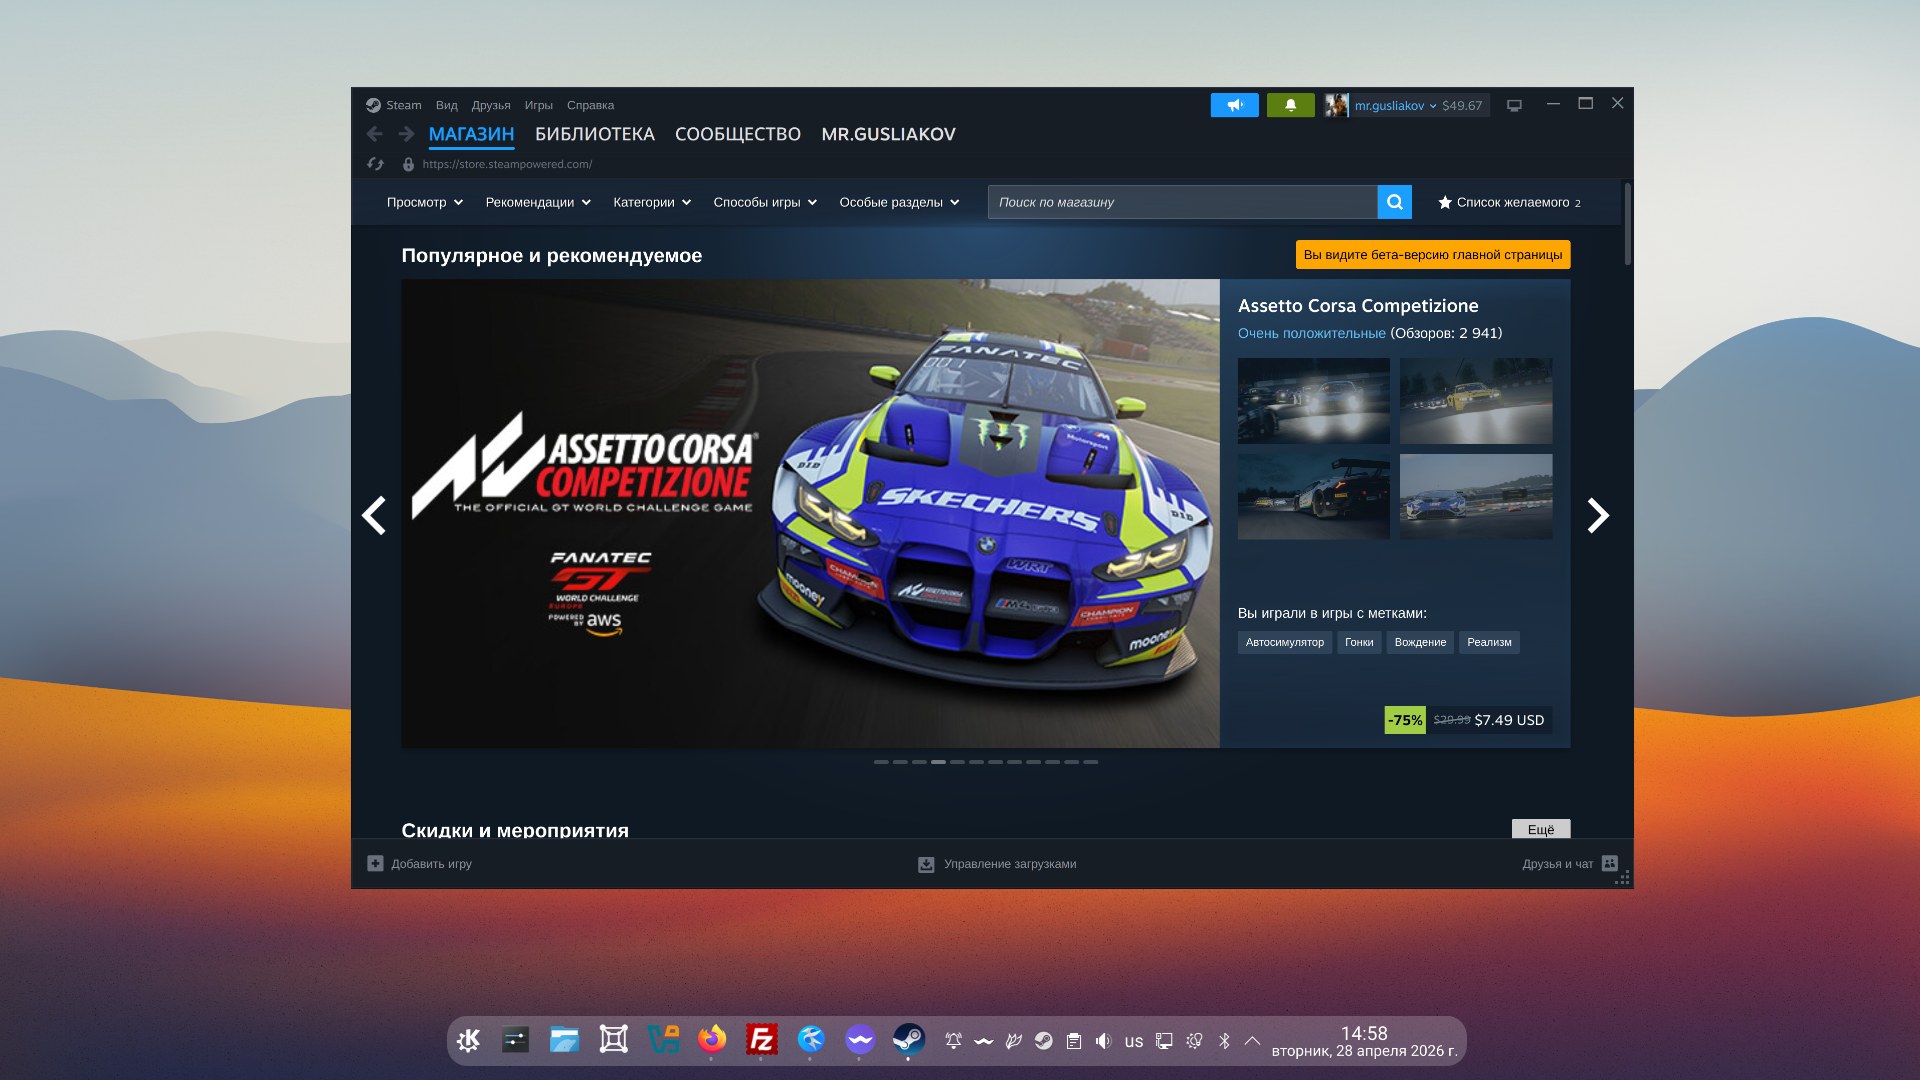This screenshot has height=1080, width=1920.
Task: Open the Список желаемого wishlist link
Action: pos(1509,202)
